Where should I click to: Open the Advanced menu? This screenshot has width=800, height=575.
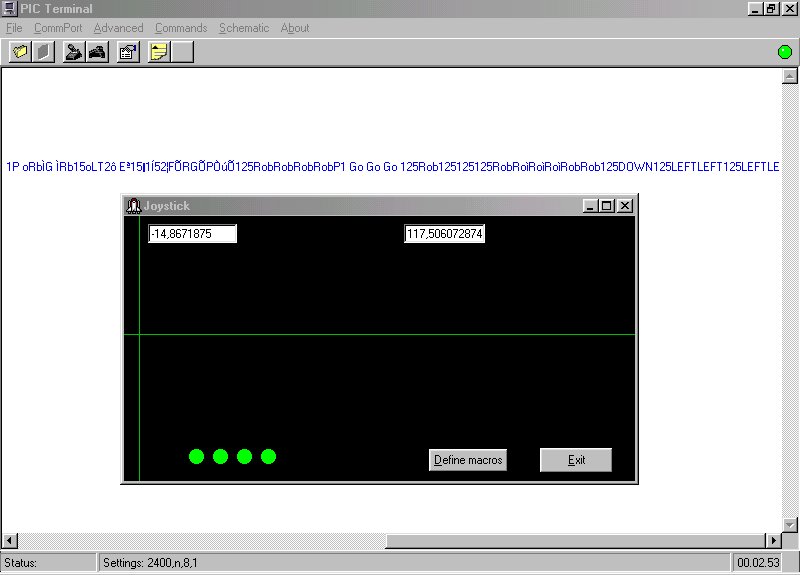pyautogui.click(x=118, y=28)
